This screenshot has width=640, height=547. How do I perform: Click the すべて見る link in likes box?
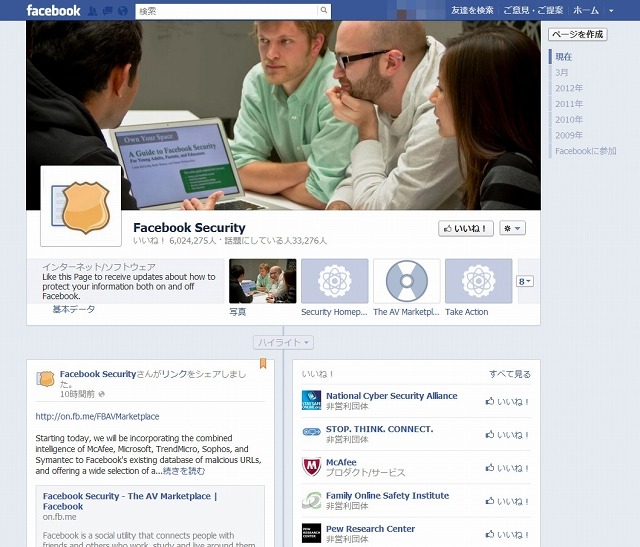click(x=510, y=374)
